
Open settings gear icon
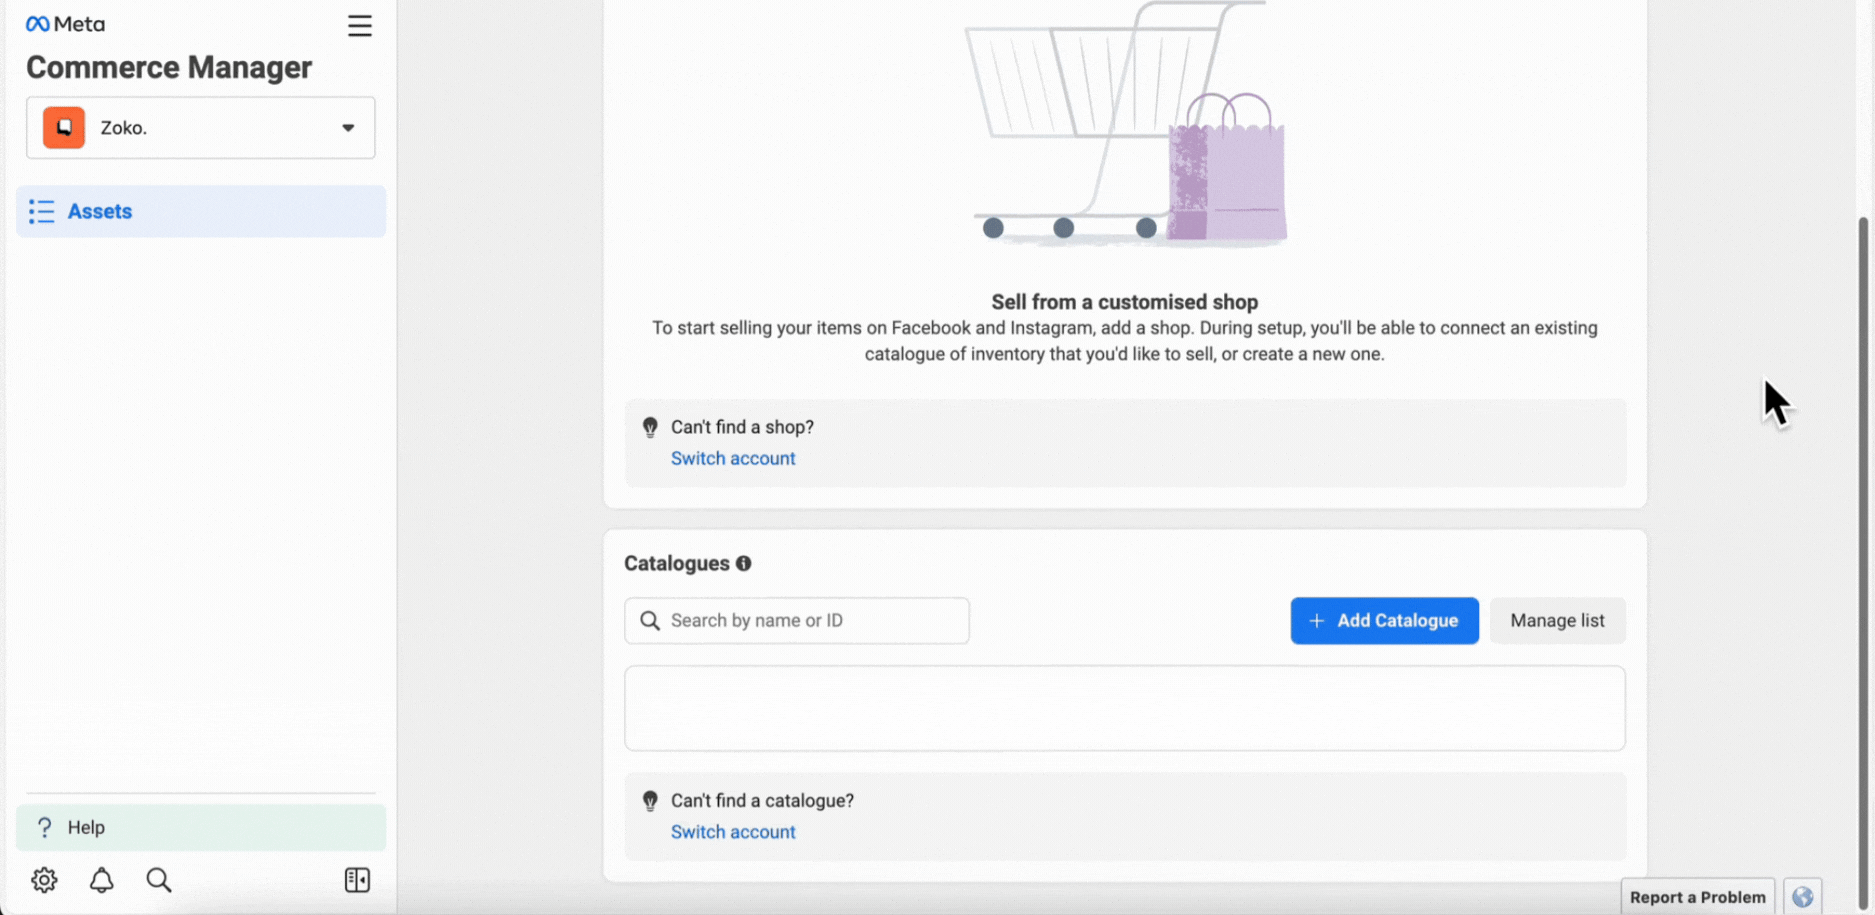click(44, 880)
